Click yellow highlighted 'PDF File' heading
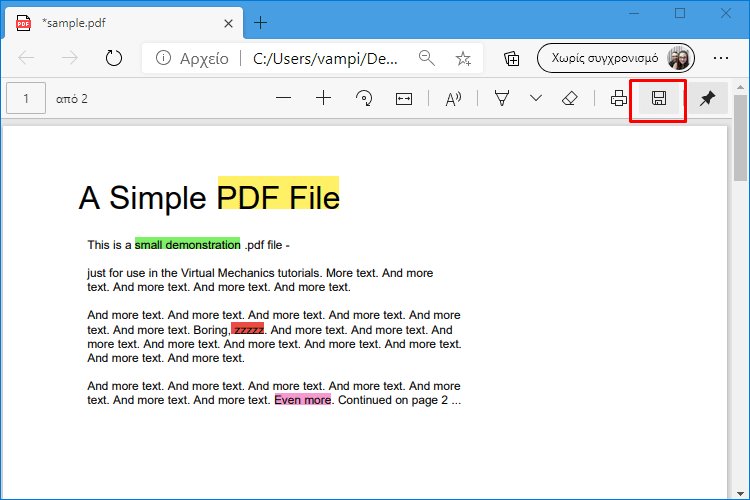750x500 pixels. tap(278, 193)
